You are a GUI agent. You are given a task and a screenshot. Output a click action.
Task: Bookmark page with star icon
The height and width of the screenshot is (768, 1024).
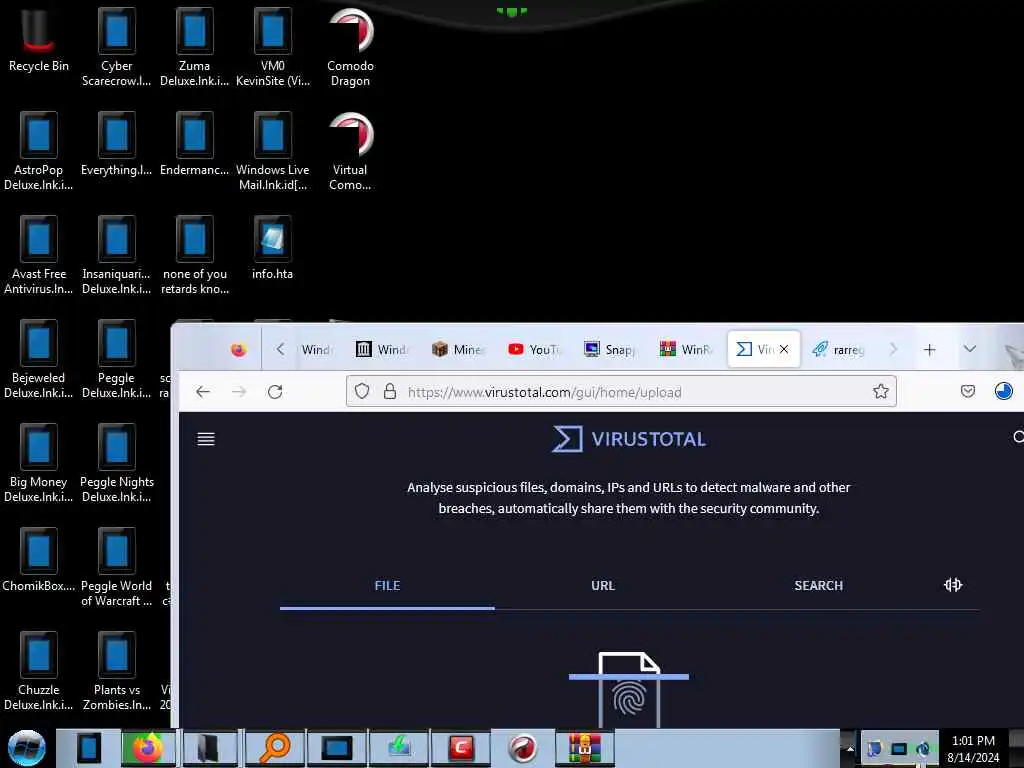[880, 391]
